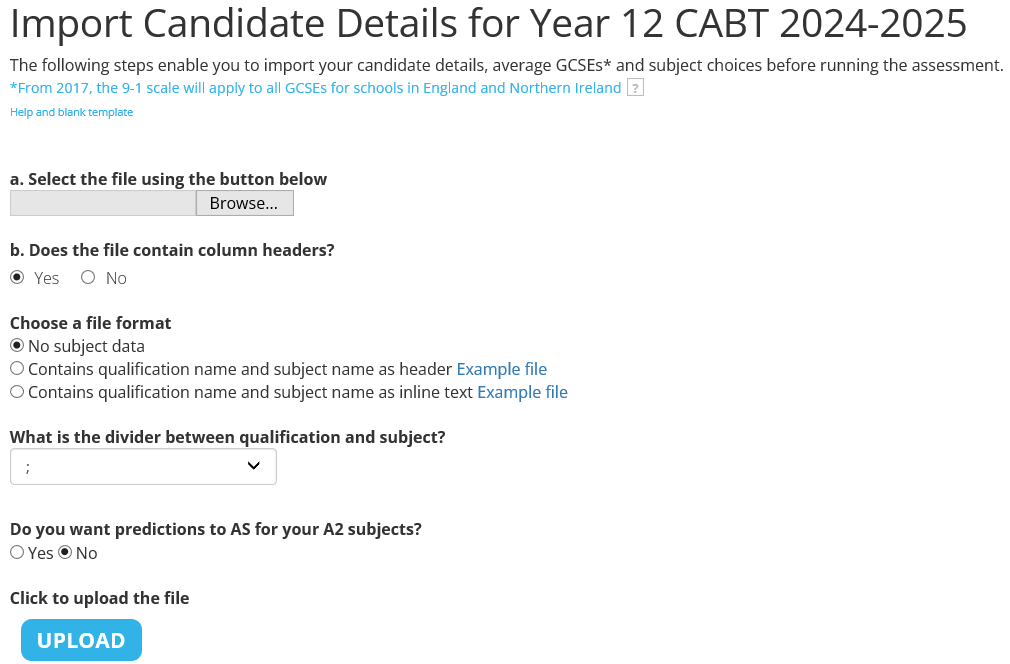Click the Browse... button

click(245, 203)
